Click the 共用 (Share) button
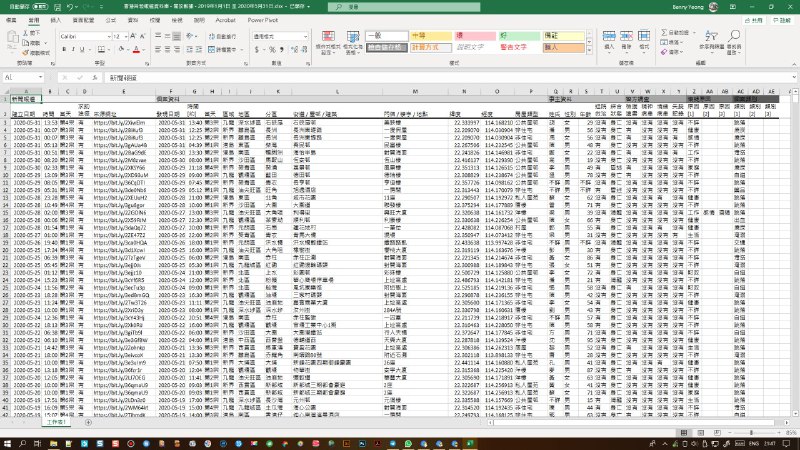This screenshot has width=800, height=450. (x=757, y=19)
